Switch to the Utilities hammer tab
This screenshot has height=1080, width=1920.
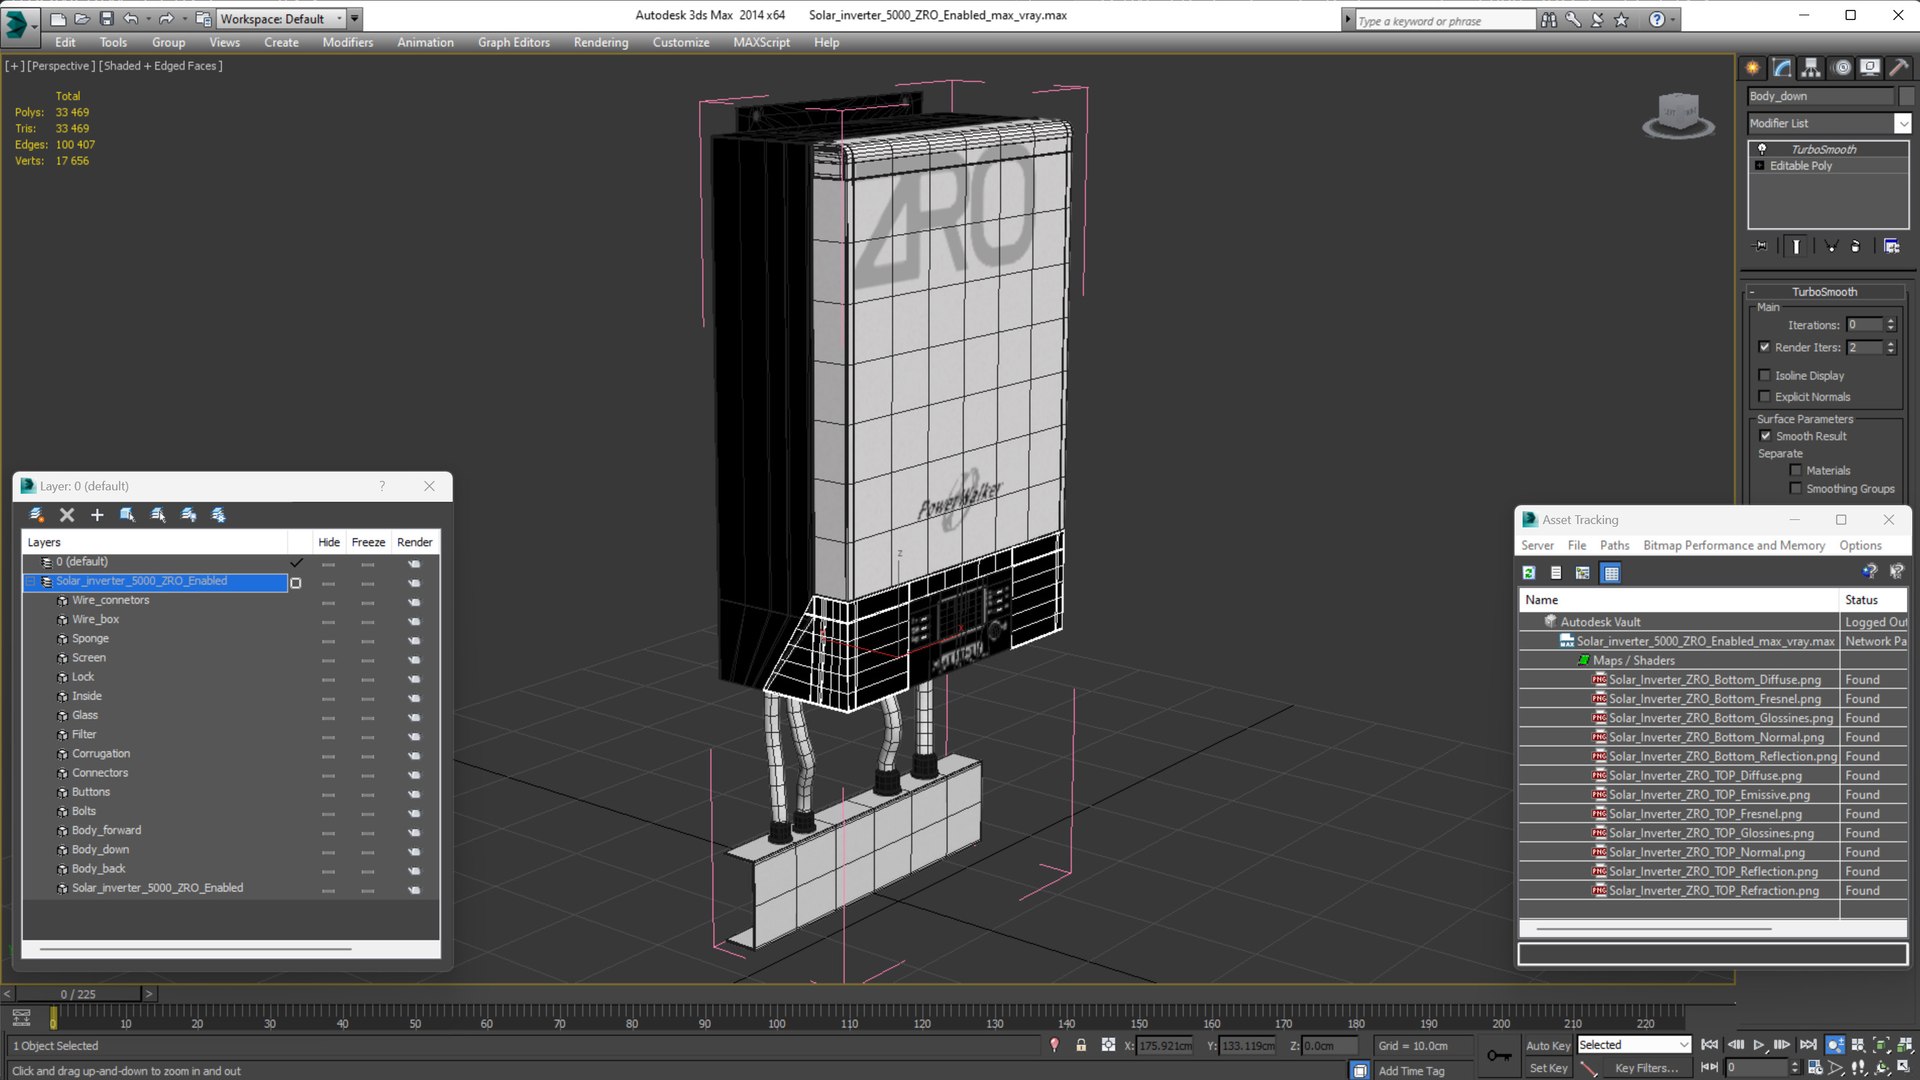pyautogui.click(x=1899, y=68)
